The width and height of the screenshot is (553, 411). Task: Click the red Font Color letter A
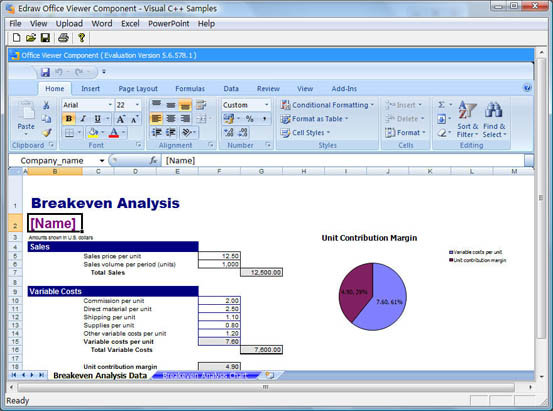(114, 133)
